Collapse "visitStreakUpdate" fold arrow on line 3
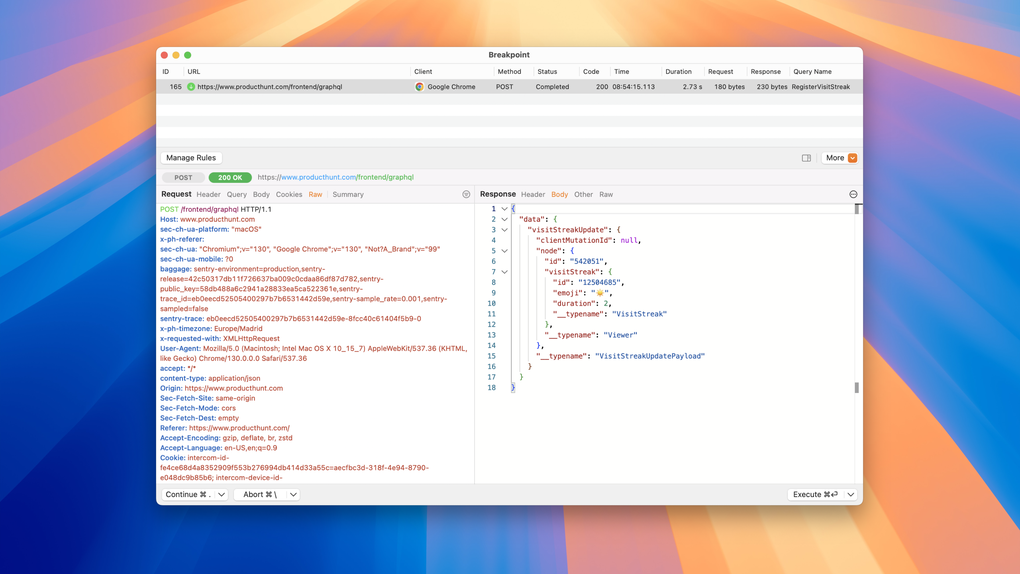This screenshot has width=1020, height=574. 504,230
